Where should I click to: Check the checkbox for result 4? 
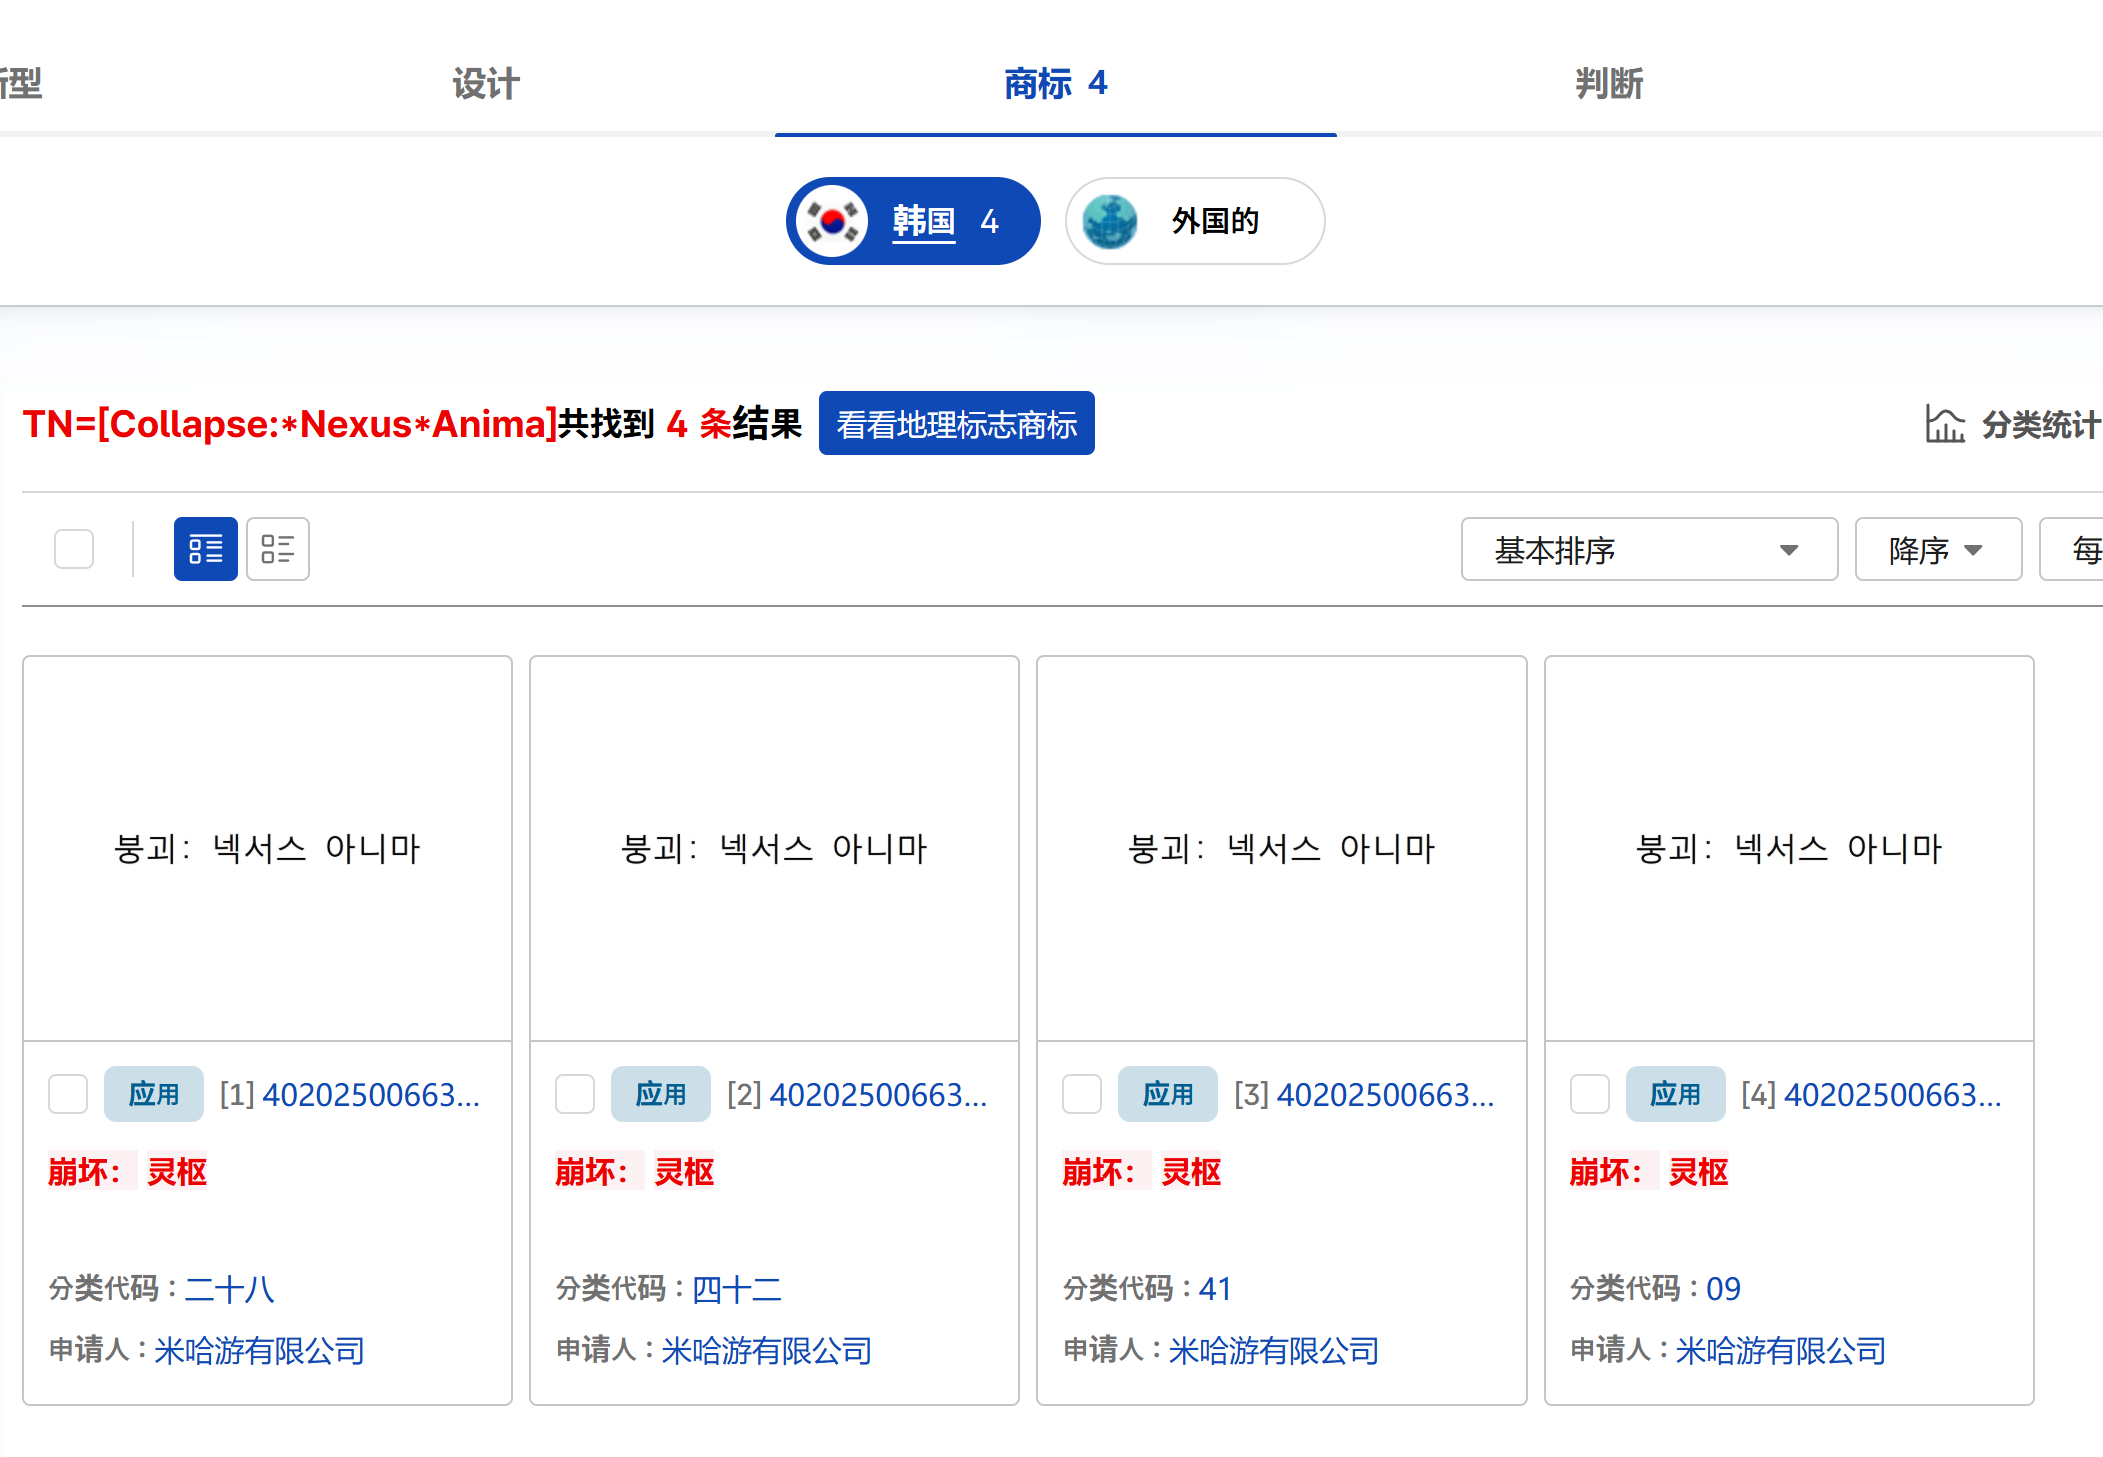click(1589, 1094)
